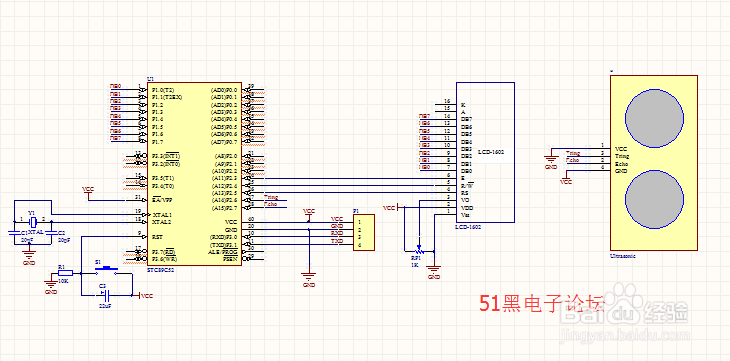
Task: Select capacitor C3 symbol
Action: [x=107, y=295]
